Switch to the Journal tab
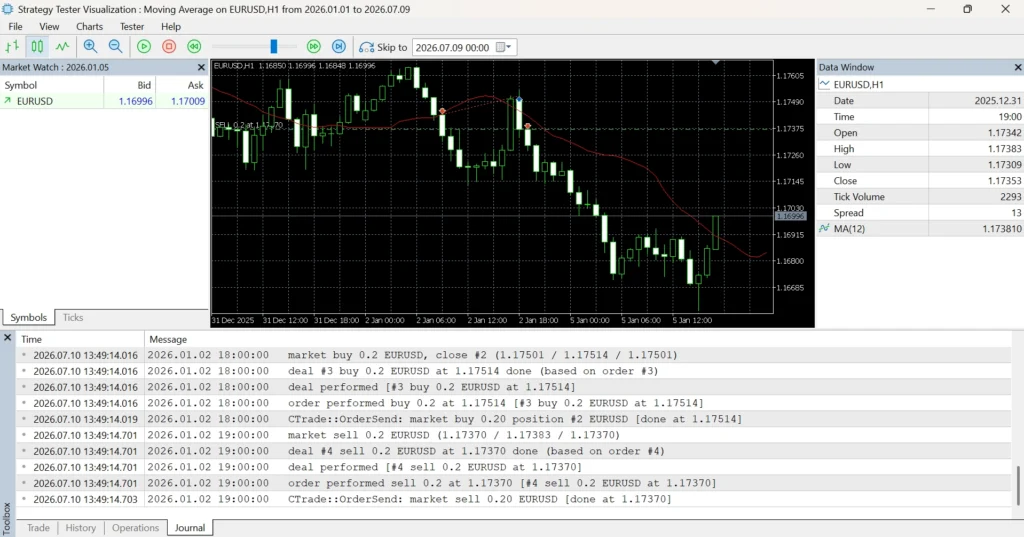1024x537 pixels. pyautogui.click(x=190, y=528)
